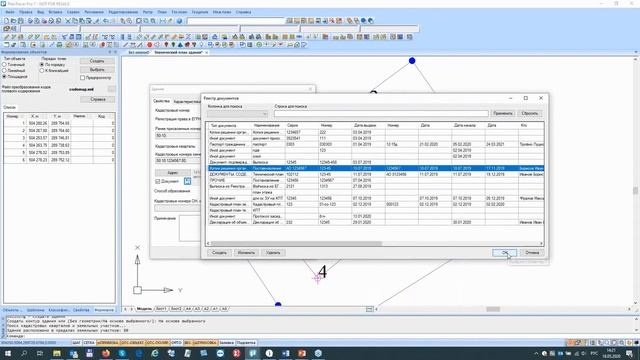
Task: Toggle ВЕС lineweight in status bar
Action: [187, 343]
